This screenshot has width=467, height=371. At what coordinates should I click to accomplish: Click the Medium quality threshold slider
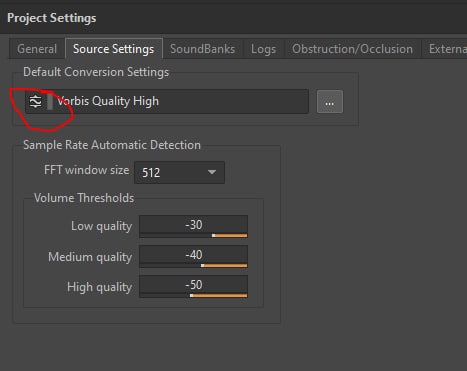tap(193, 266)
